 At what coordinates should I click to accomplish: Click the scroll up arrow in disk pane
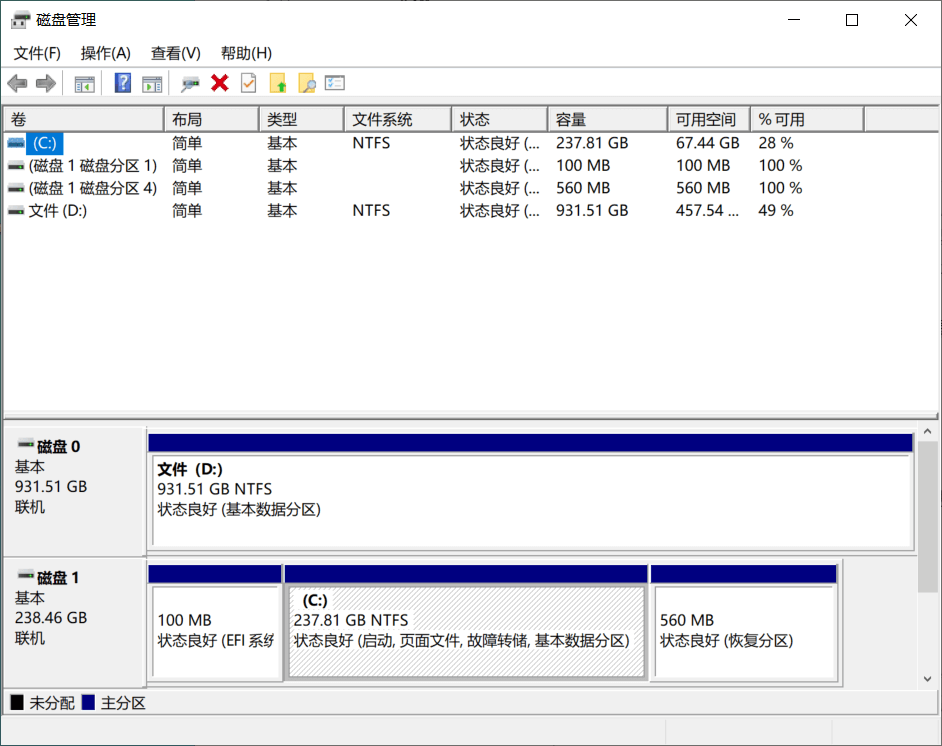[928, 432]
